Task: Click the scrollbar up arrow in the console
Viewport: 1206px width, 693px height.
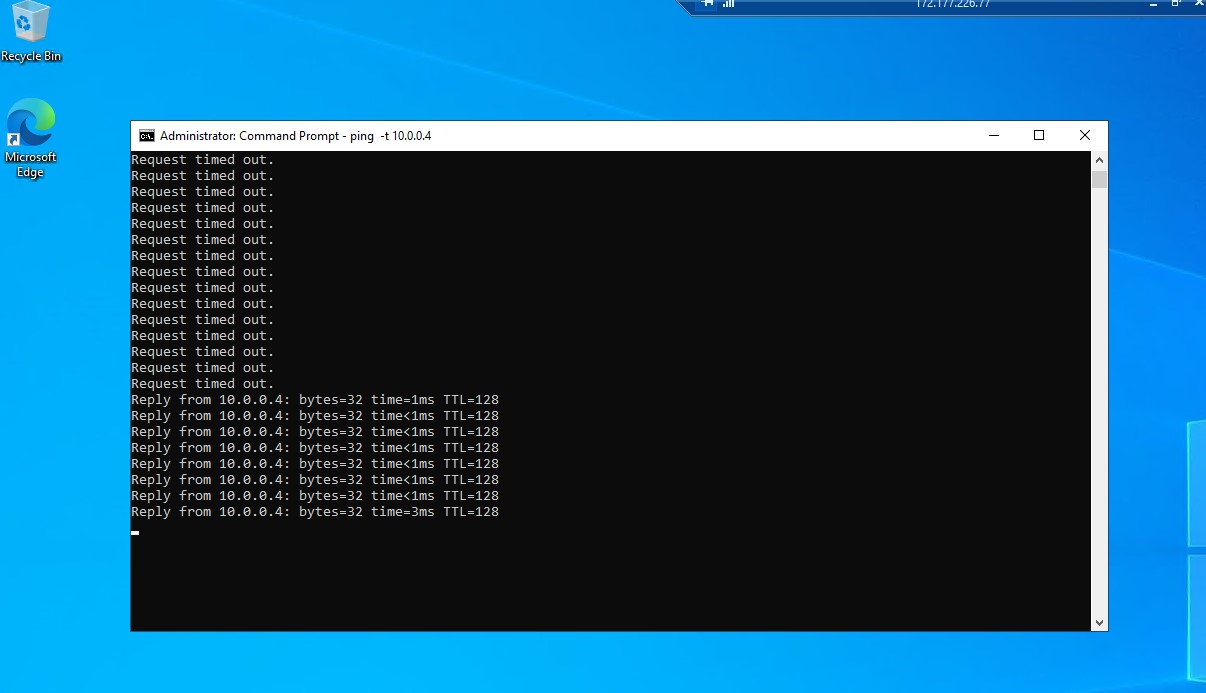Action: (x=1099, y=158)
